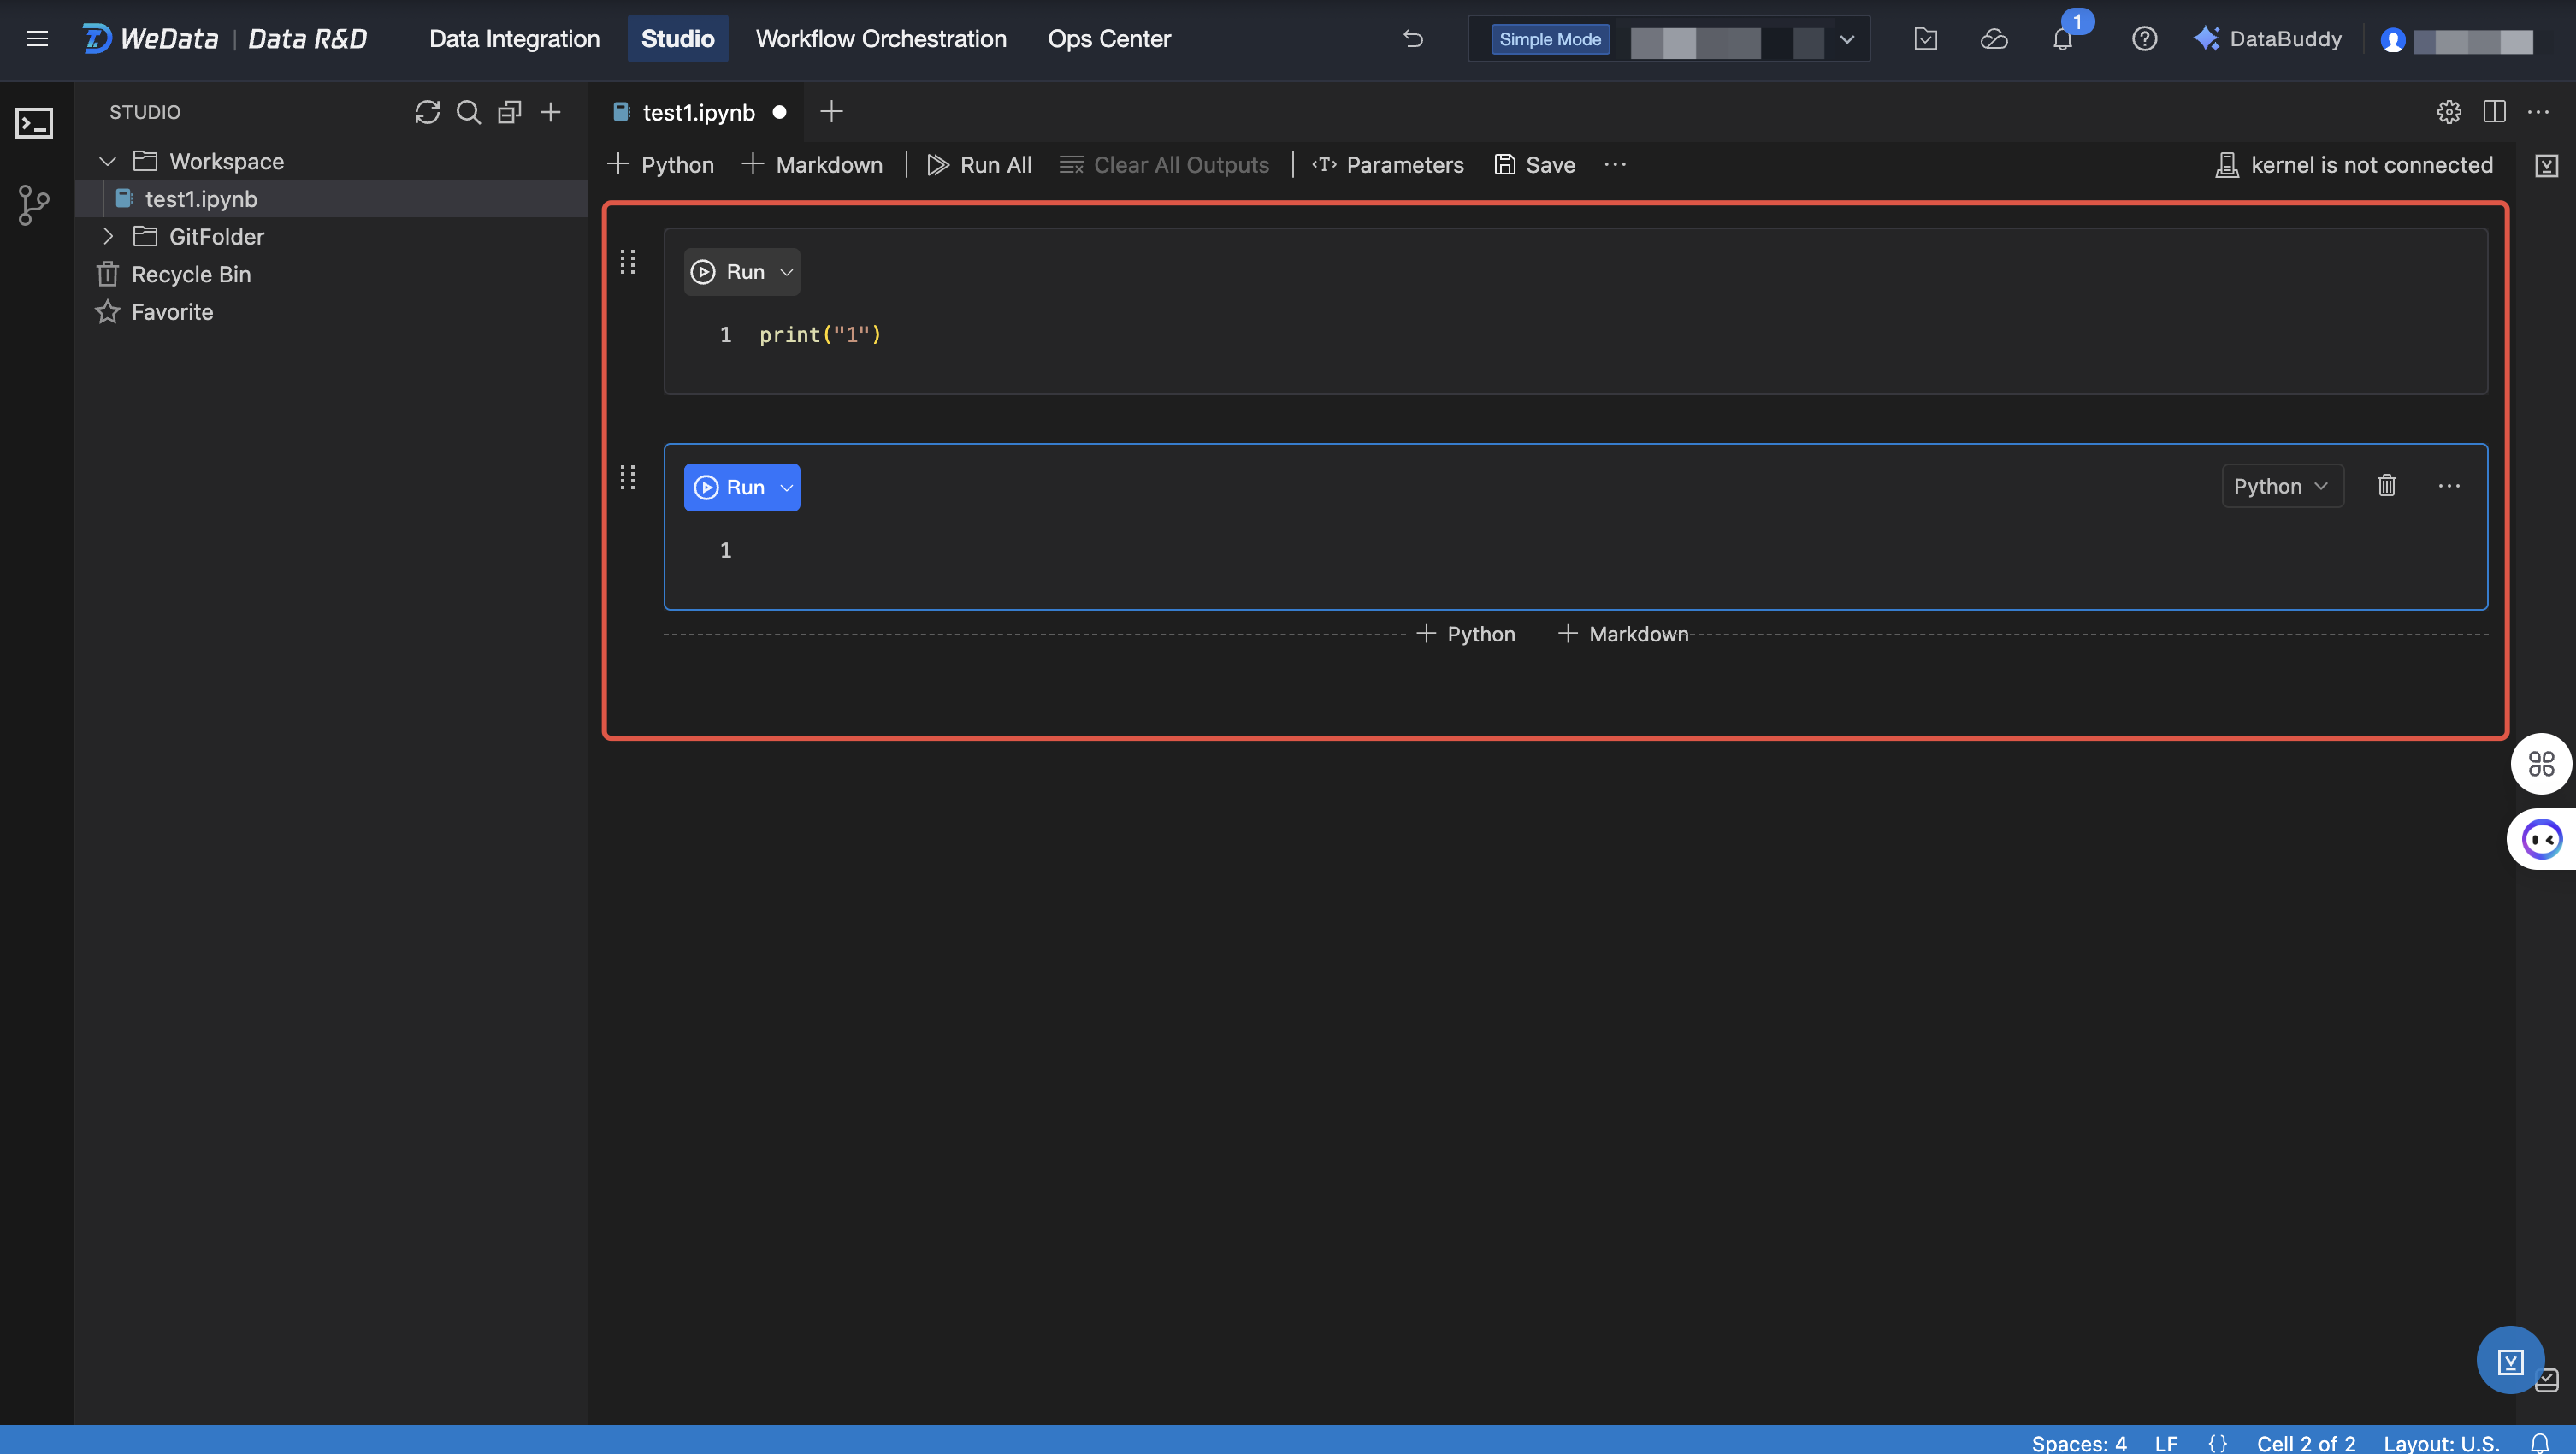Open the Python cell language dropdown
Viewport: 2576px width, 1454px height.
click(x=2281, y=486)
